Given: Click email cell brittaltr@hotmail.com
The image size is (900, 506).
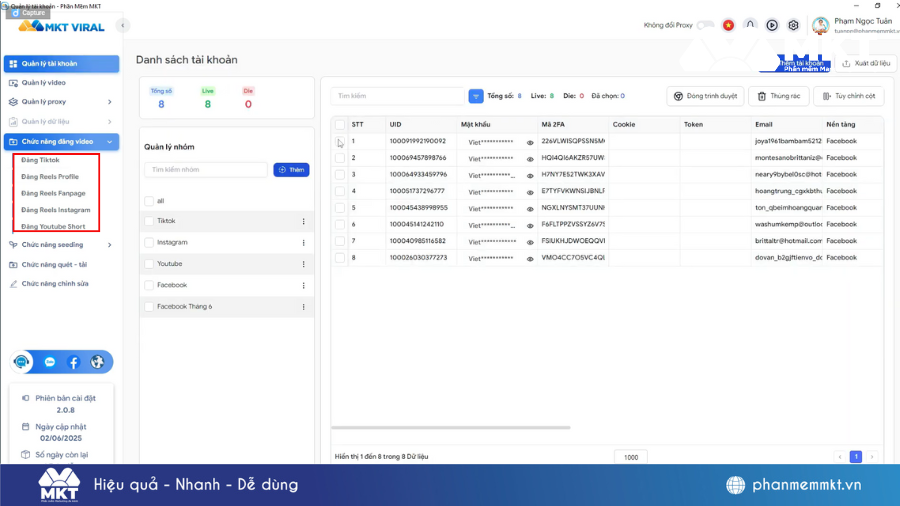Looking at the screenshot, I should click(x=788, y=241).
